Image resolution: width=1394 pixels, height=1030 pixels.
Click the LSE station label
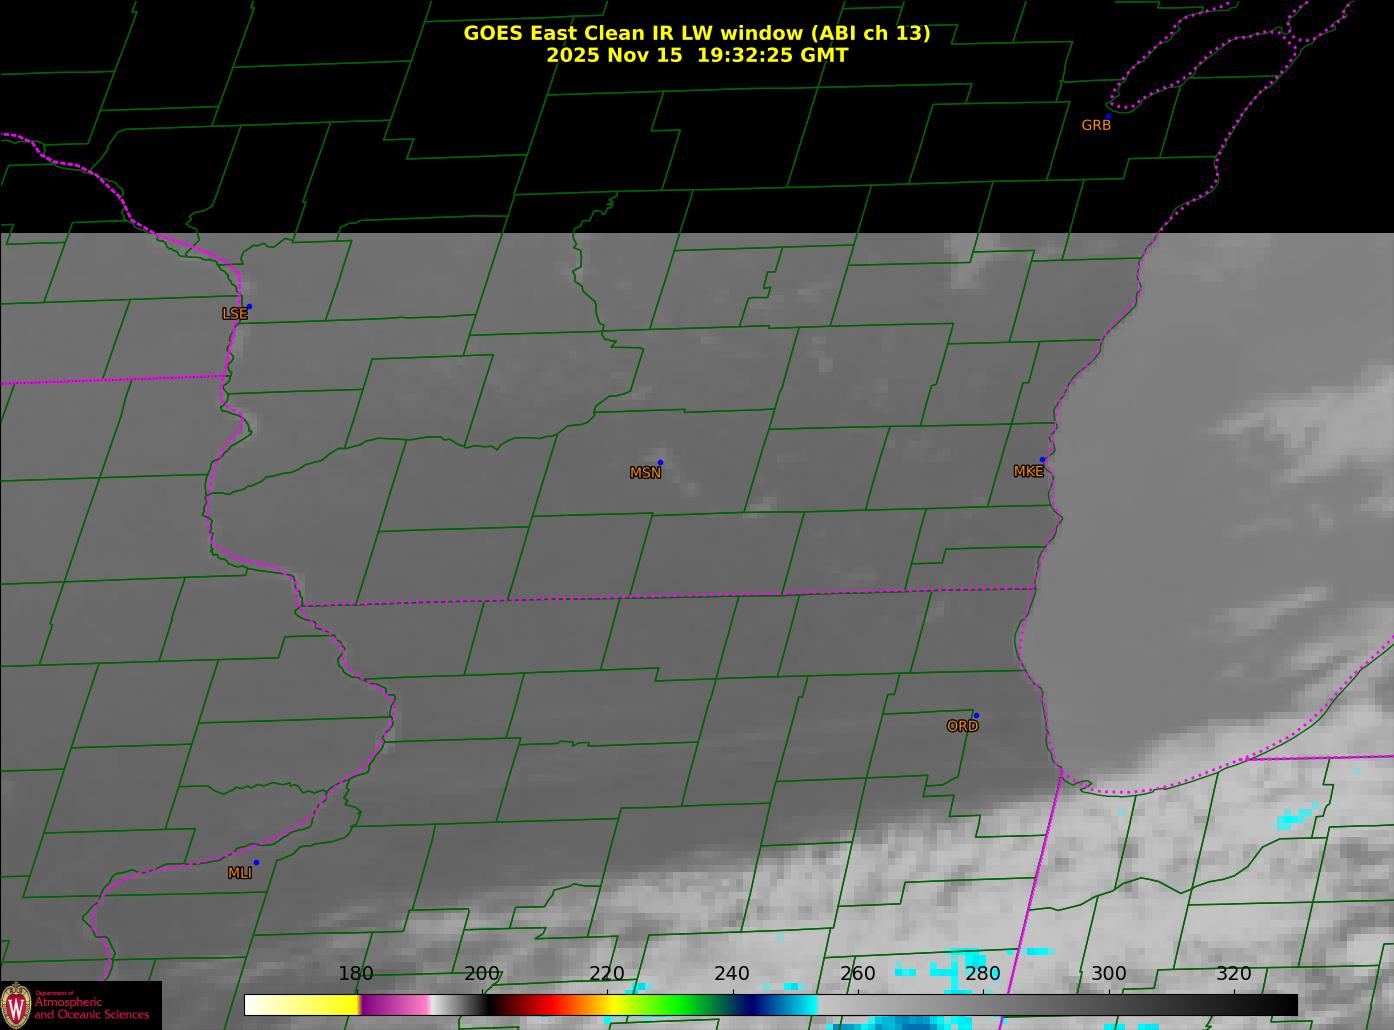coord(234,314)
